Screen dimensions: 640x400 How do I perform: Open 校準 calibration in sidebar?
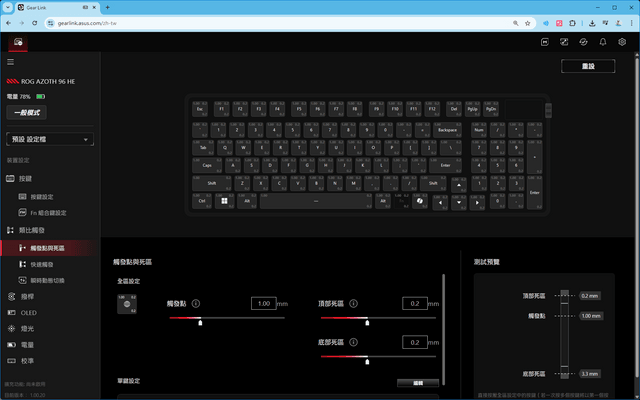pos(27,361)
